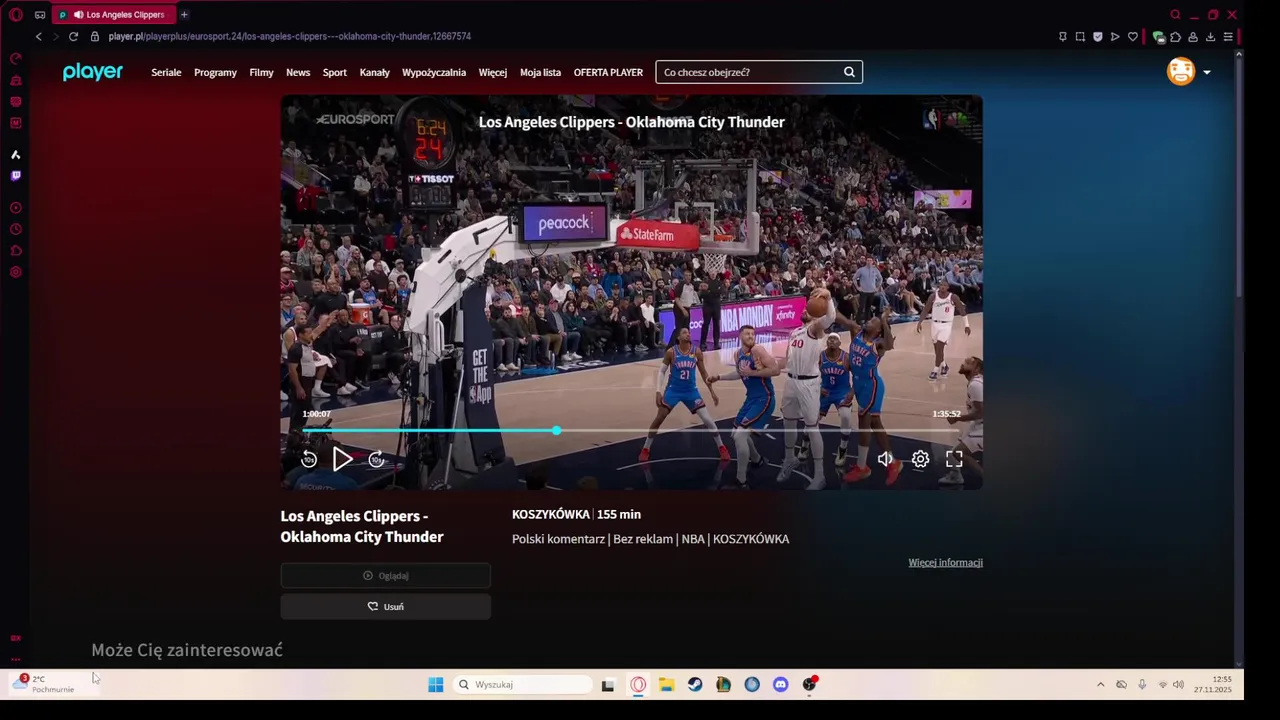The height and width of the screenshot is (720, 1280).
Task: Open the tab islands/workspaces icon
Action: [40, 15]
